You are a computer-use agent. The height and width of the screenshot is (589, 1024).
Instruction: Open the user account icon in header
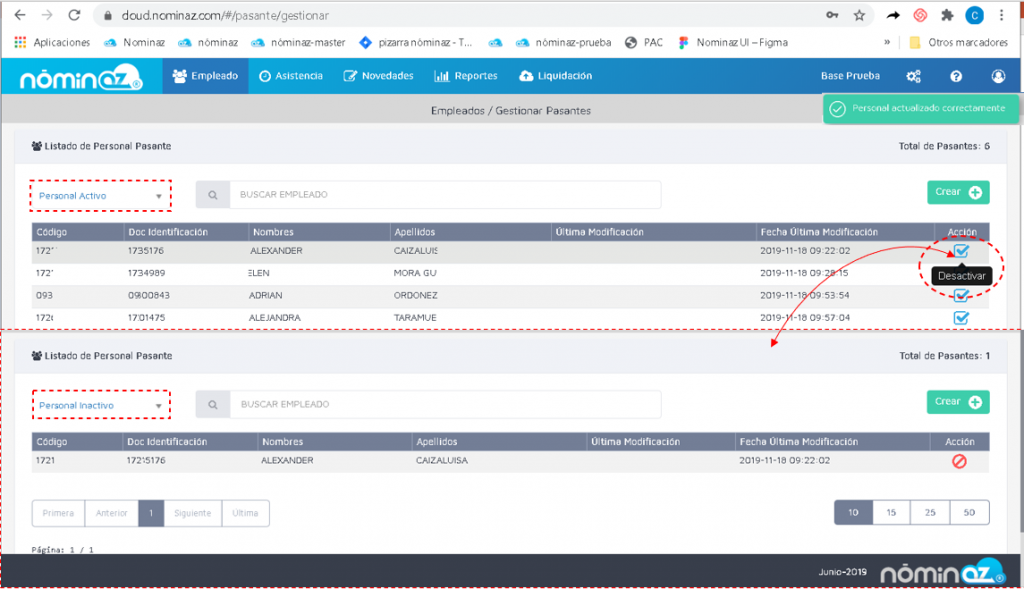pos(998,76)
